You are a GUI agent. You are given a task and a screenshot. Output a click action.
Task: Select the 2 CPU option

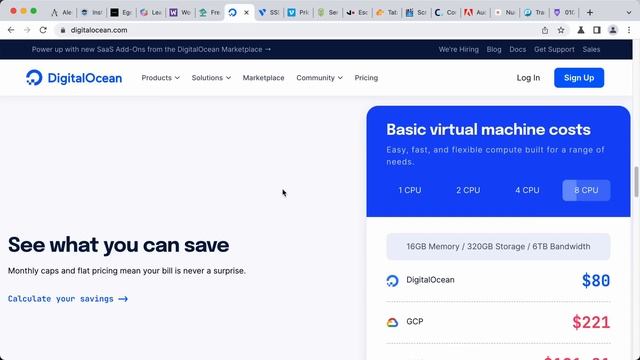(468, 190)
